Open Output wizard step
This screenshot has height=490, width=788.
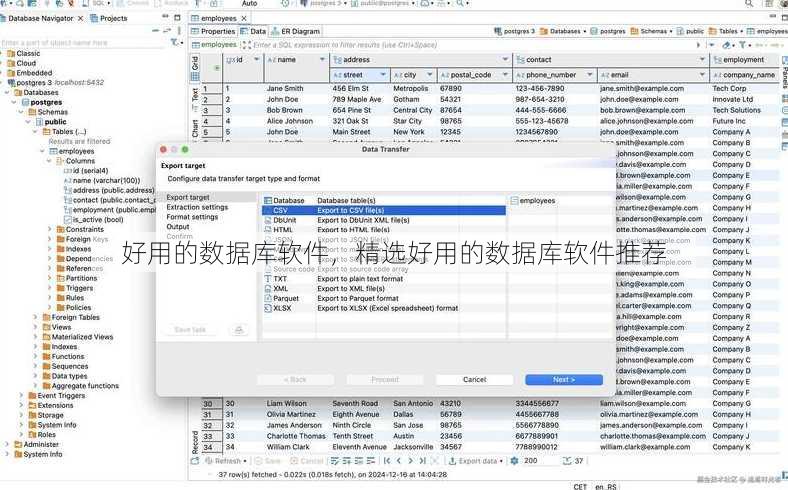pos(177,227)
